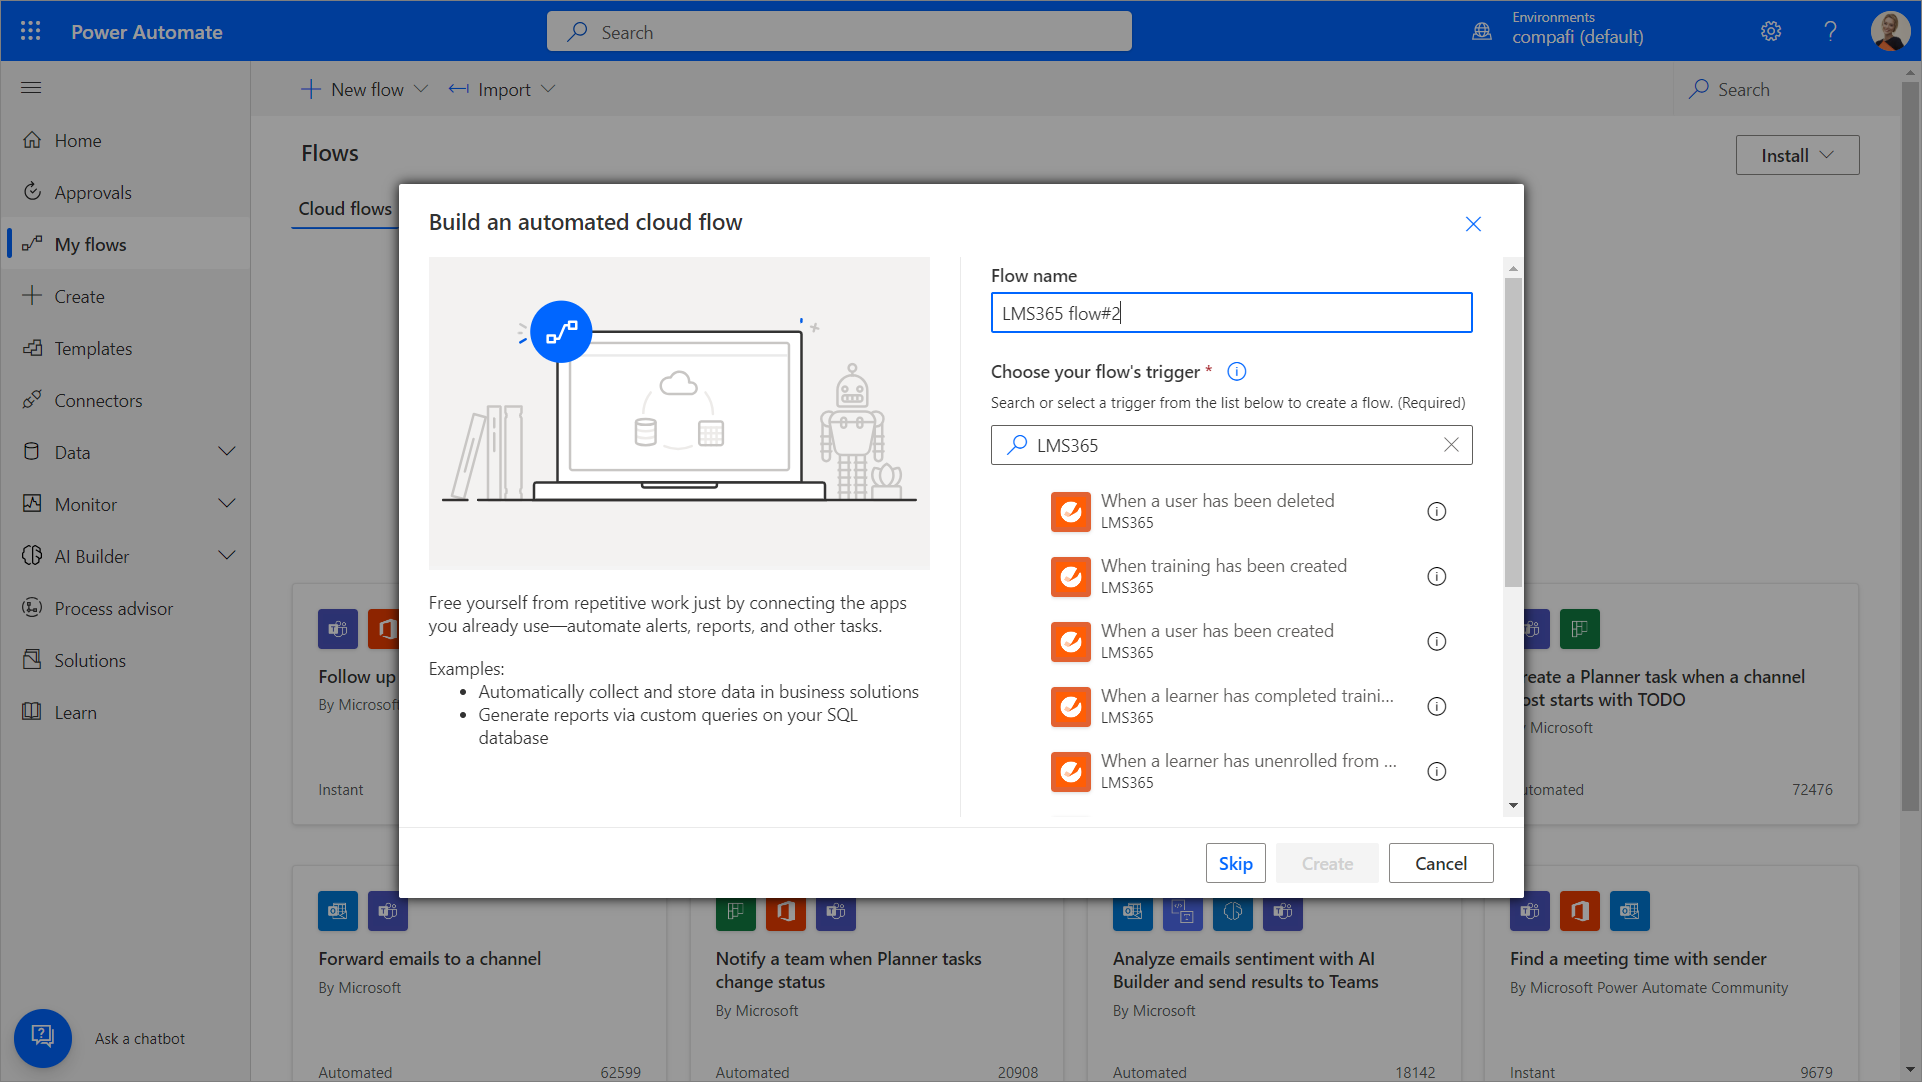This screenshot has width=1922, height=1082.
Task: Open Connectors from the left navigation
Action: click(98, 401)
